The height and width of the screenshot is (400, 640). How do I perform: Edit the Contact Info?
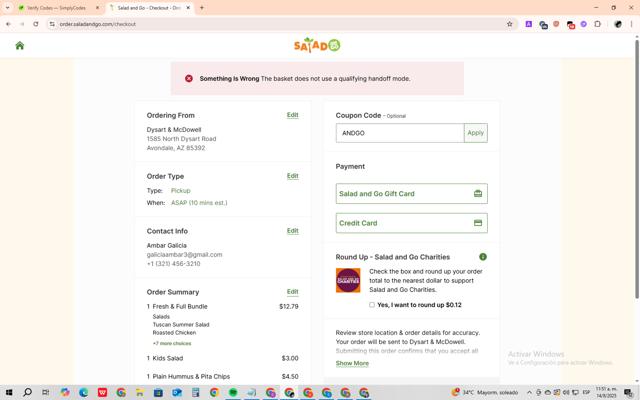293,231
